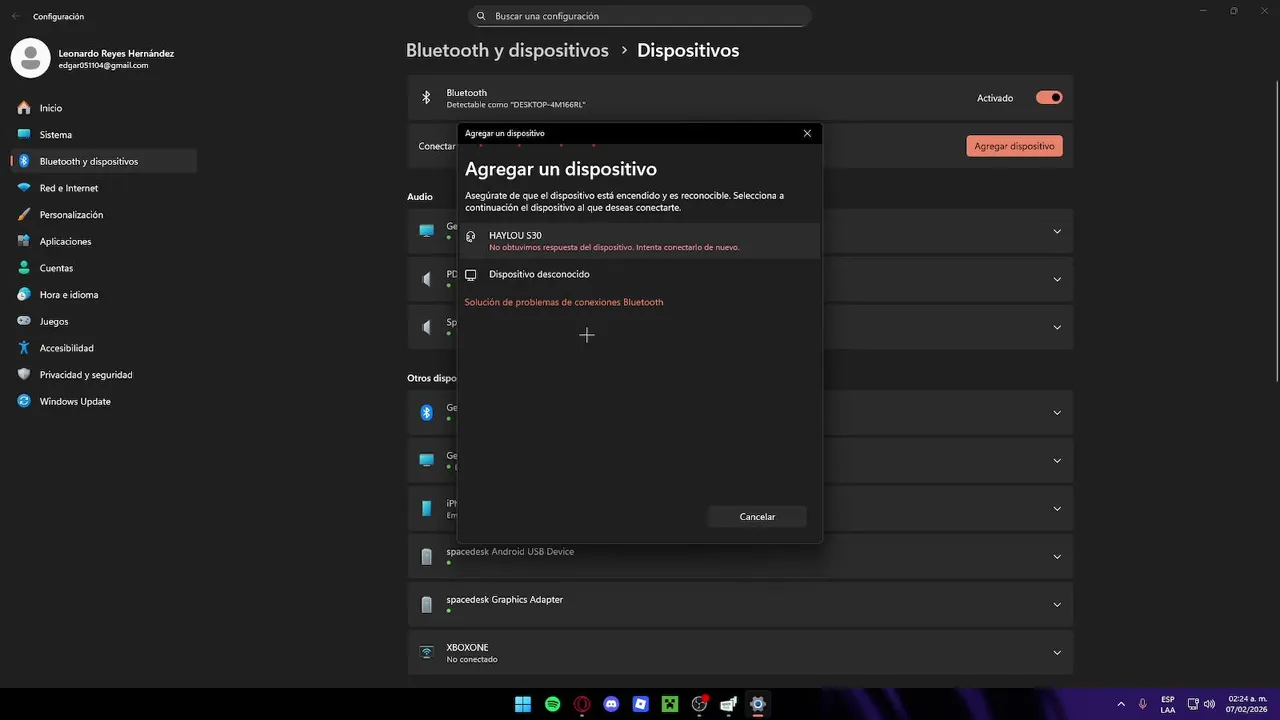The image size is (1280, 720).
Task: Show hidden icons in system tray
Action: [x=1120, y=704]
